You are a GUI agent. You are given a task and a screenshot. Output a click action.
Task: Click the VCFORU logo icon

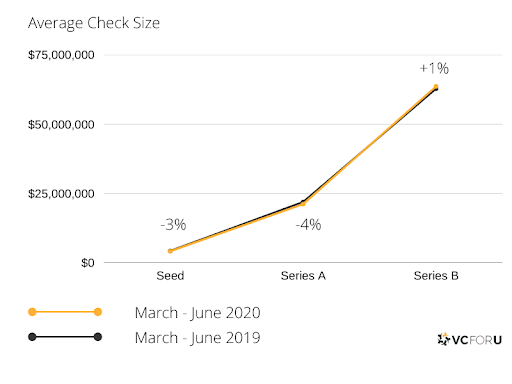444,339
